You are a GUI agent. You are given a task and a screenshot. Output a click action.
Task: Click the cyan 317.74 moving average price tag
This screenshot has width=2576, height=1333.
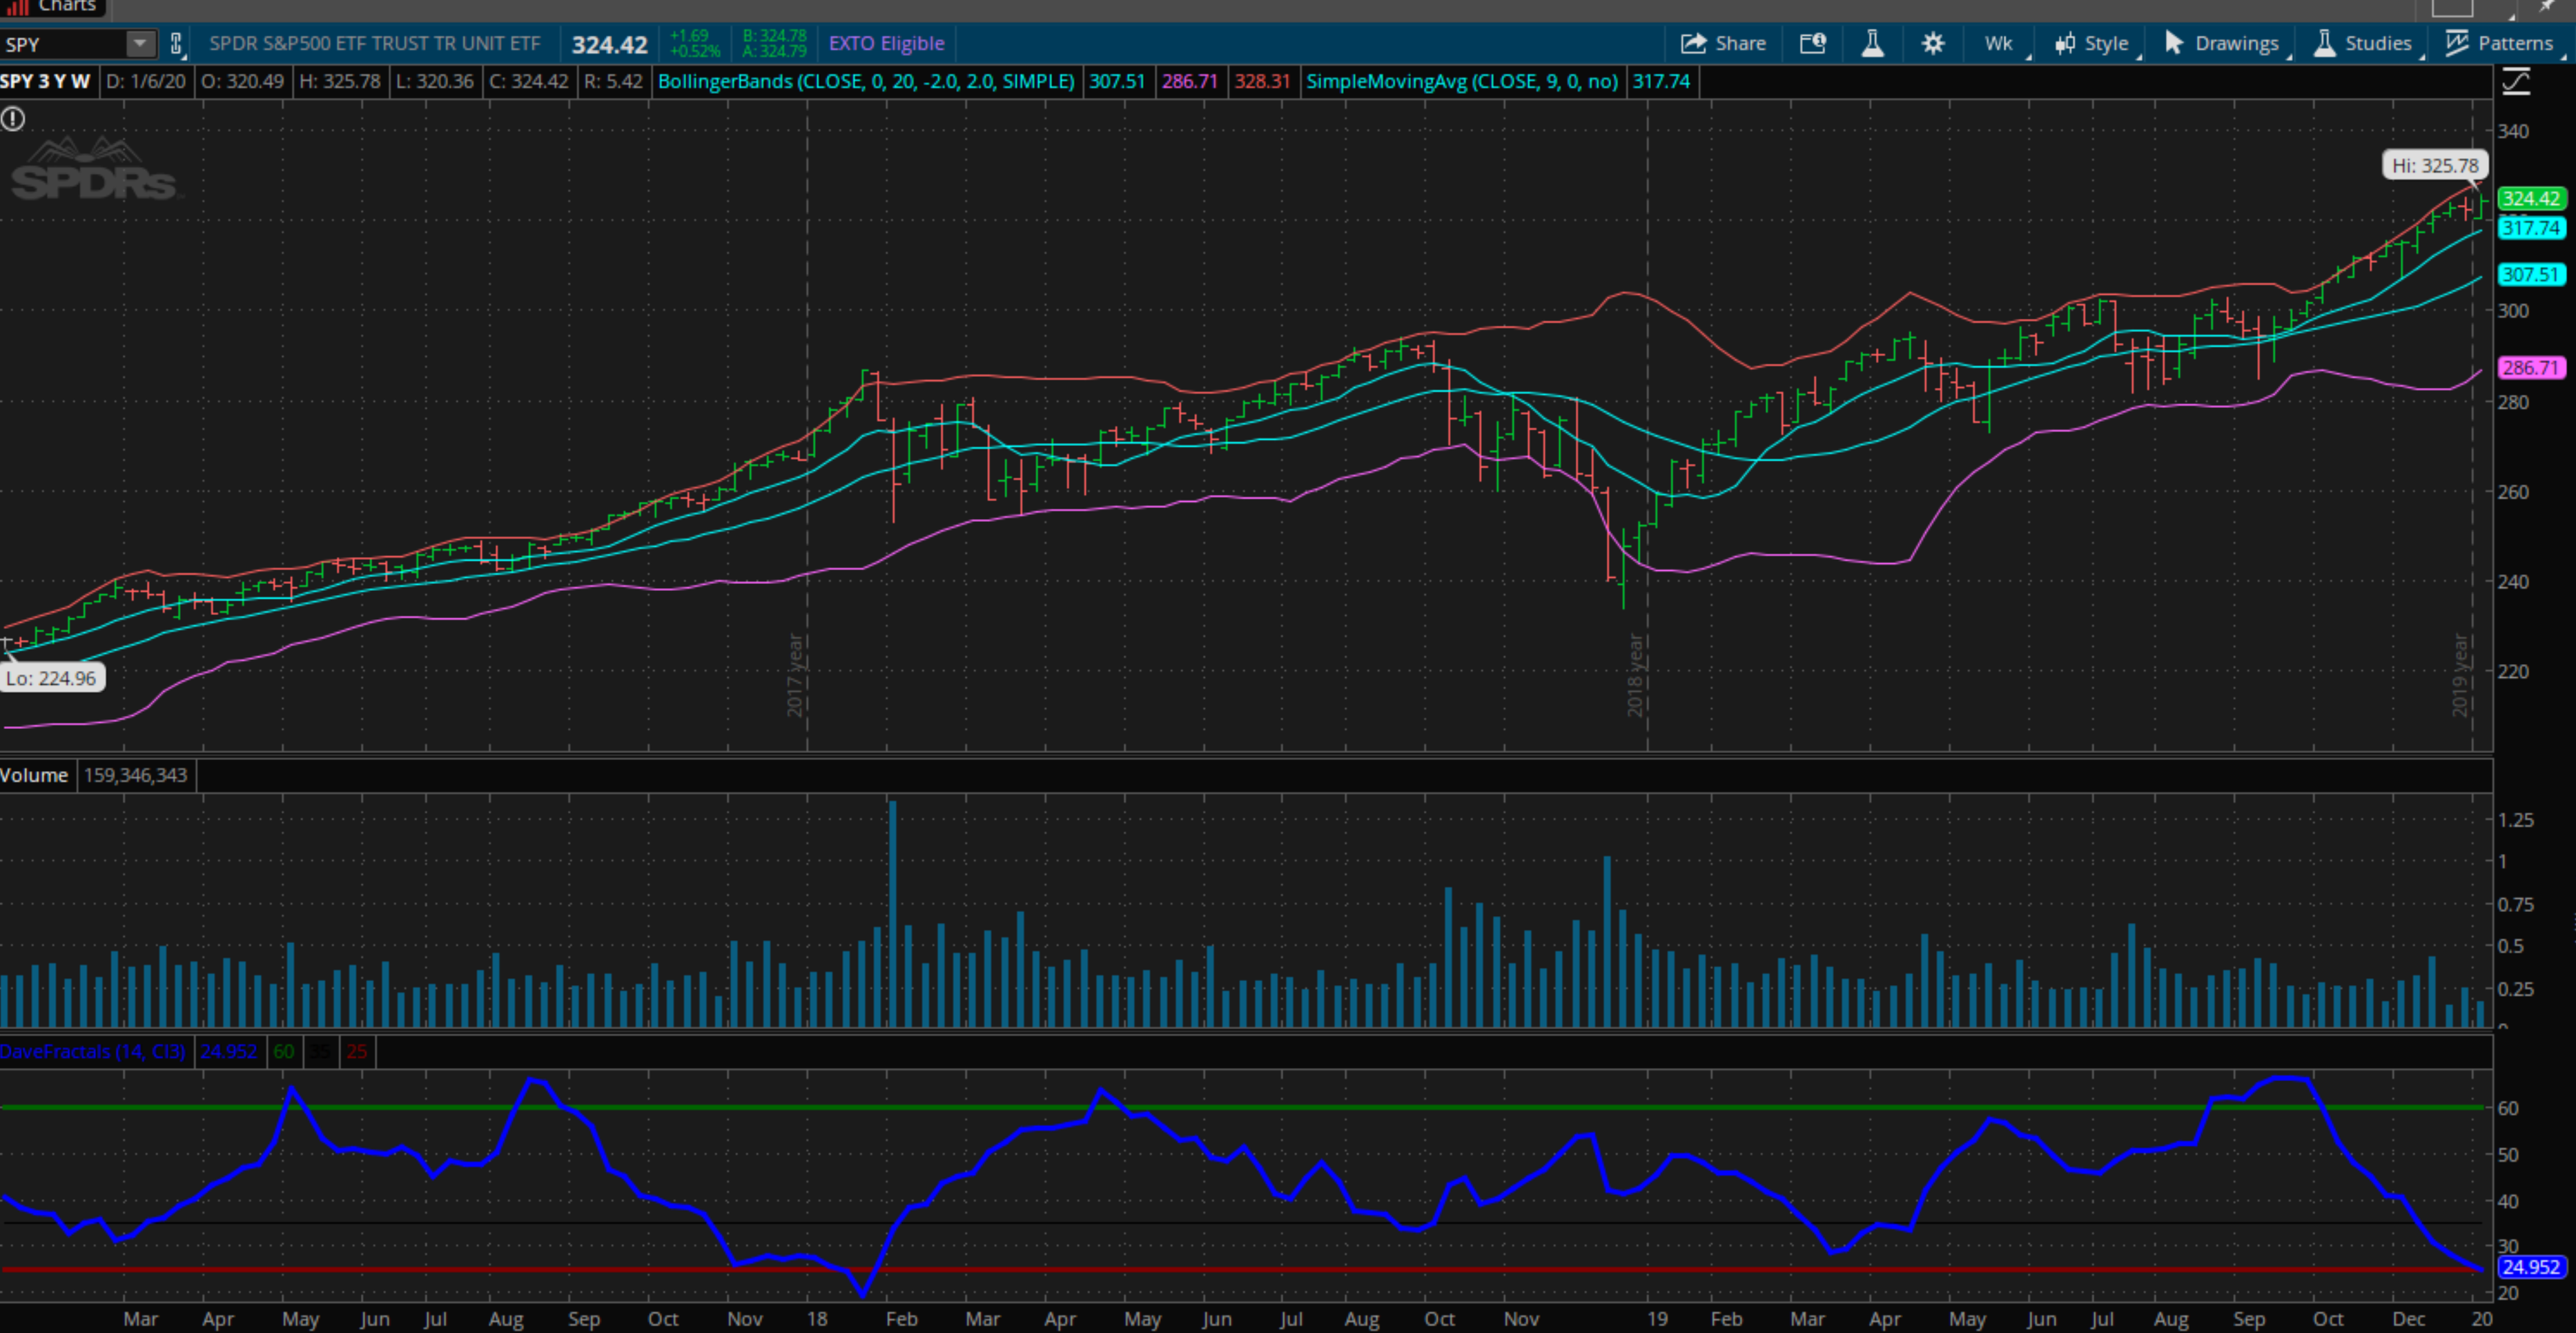(2530, 228)
